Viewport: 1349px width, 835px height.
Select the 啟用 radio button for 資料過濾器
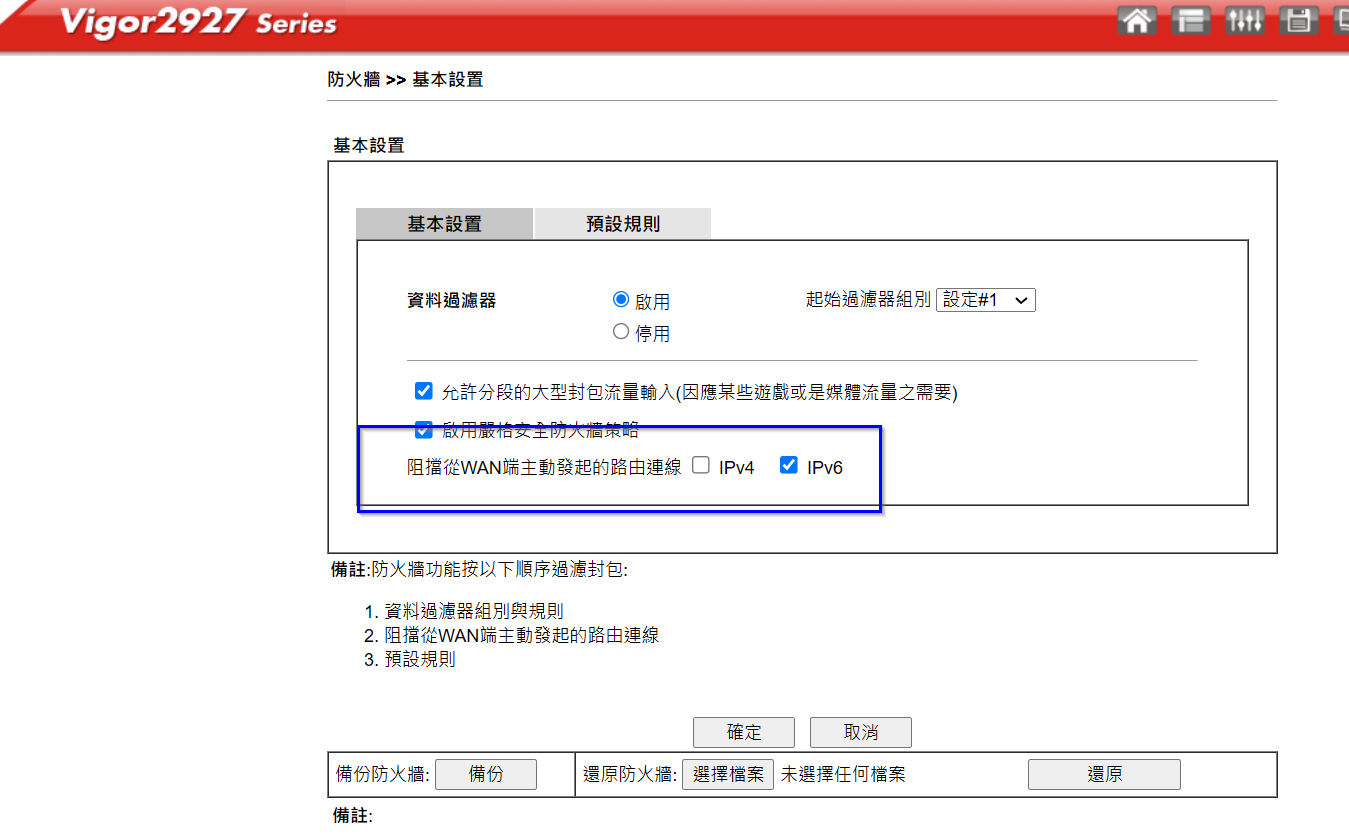pos(621,300)
